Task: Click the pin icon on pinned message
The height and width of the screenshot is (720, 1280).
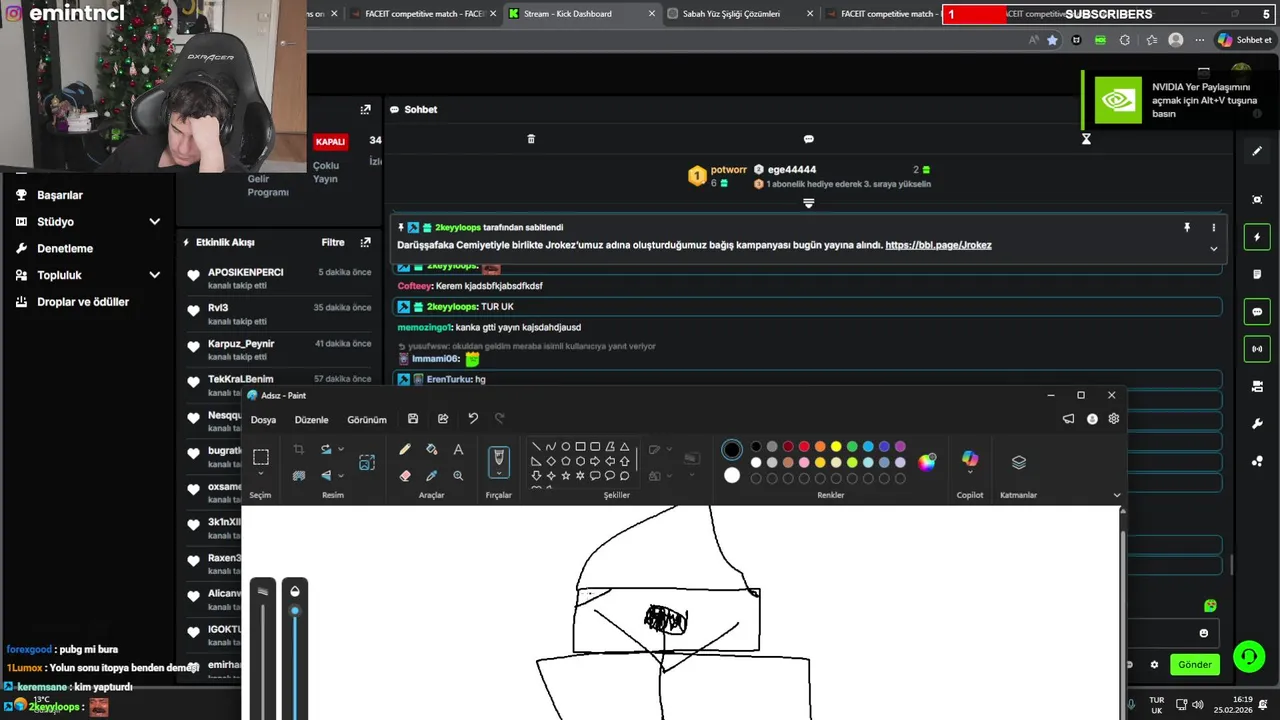Action: [1187, 228]
